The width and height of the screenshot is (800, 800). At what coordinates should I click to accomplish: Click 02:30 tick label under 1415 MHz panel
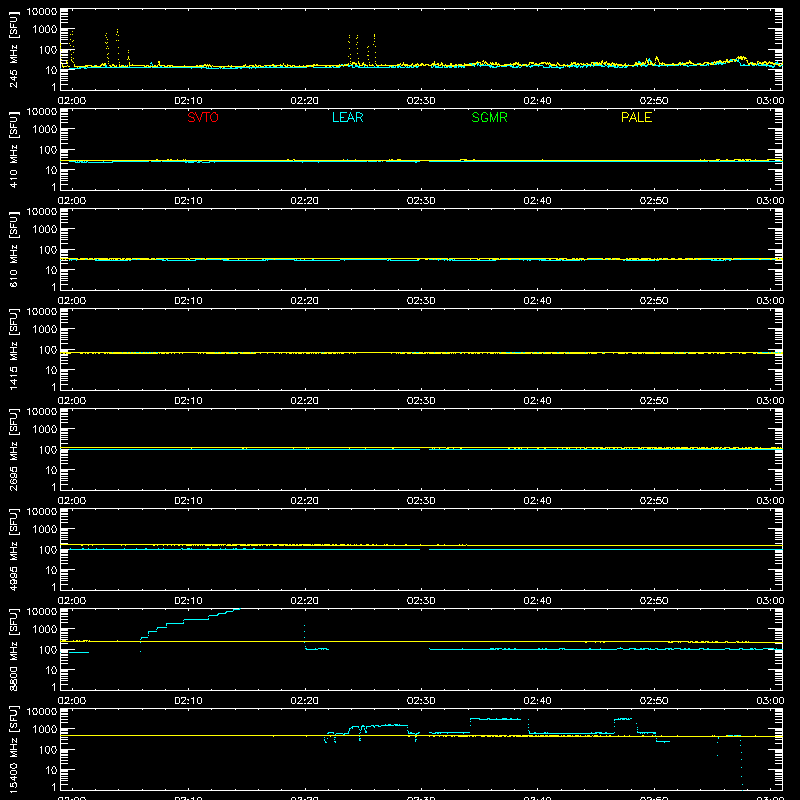421,401
